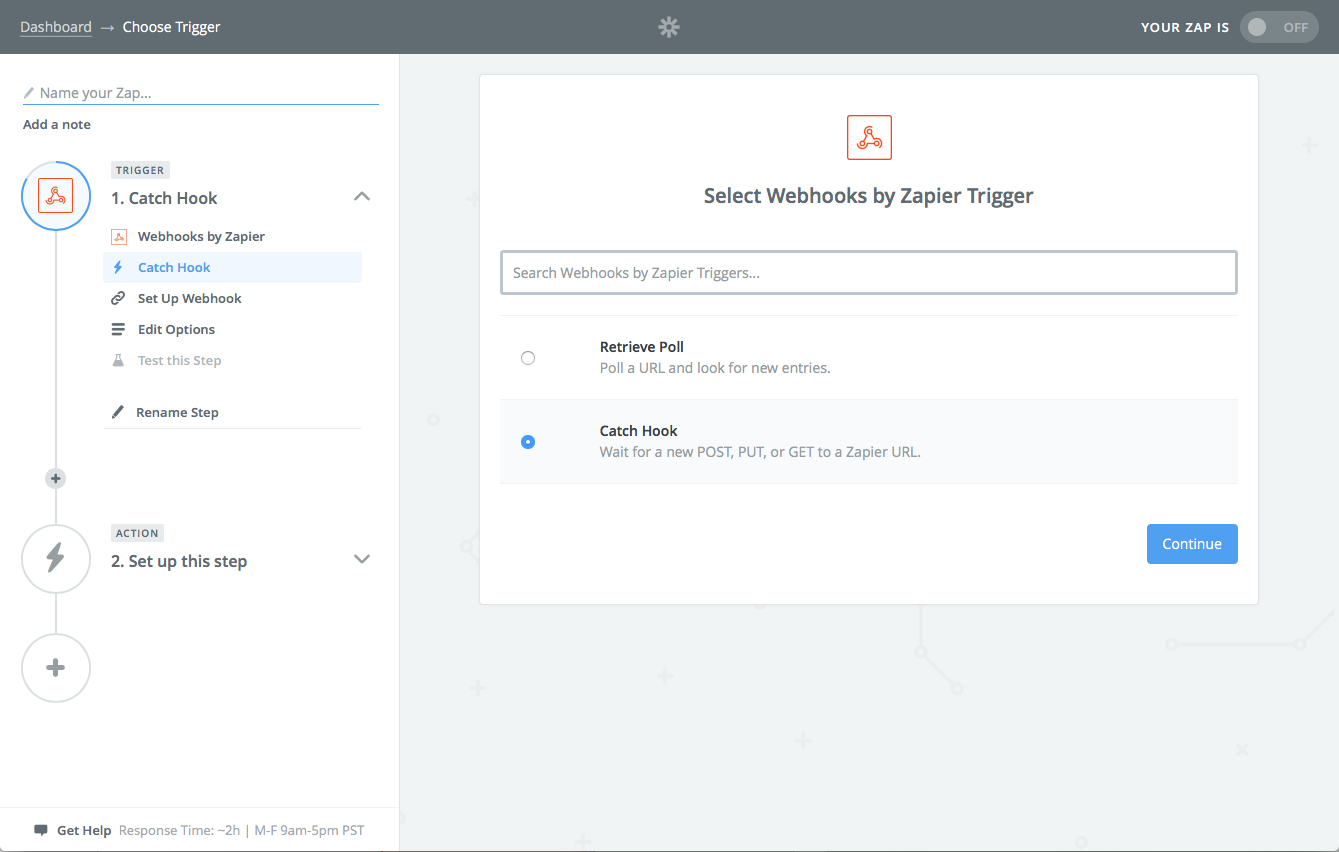Screen dimensions: 1339x852
Task: Click the link icon beside Set Up Webhook
Action: [x=118, y=298]
